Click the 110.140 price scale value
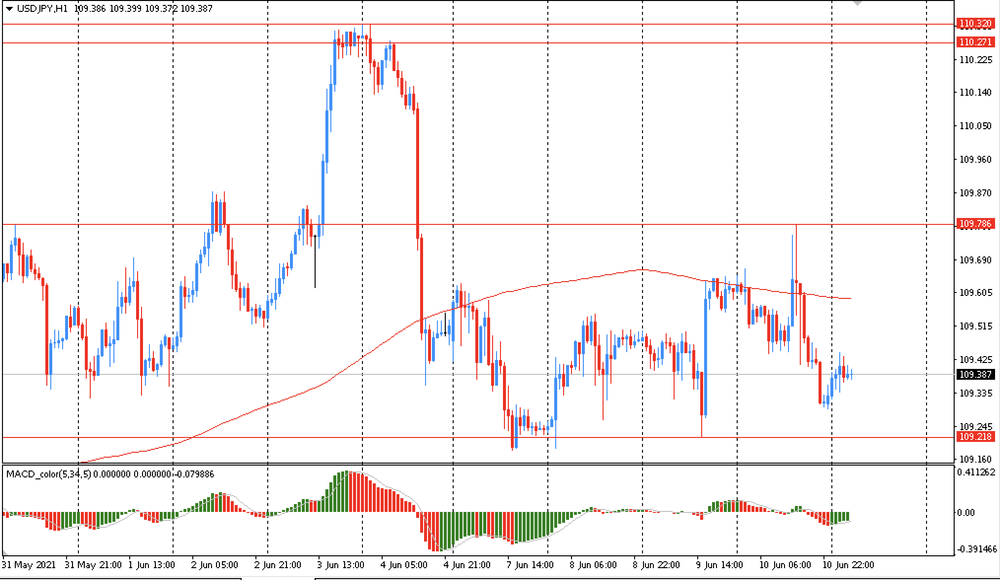1000x580 pixels. (x=976, y=93)
